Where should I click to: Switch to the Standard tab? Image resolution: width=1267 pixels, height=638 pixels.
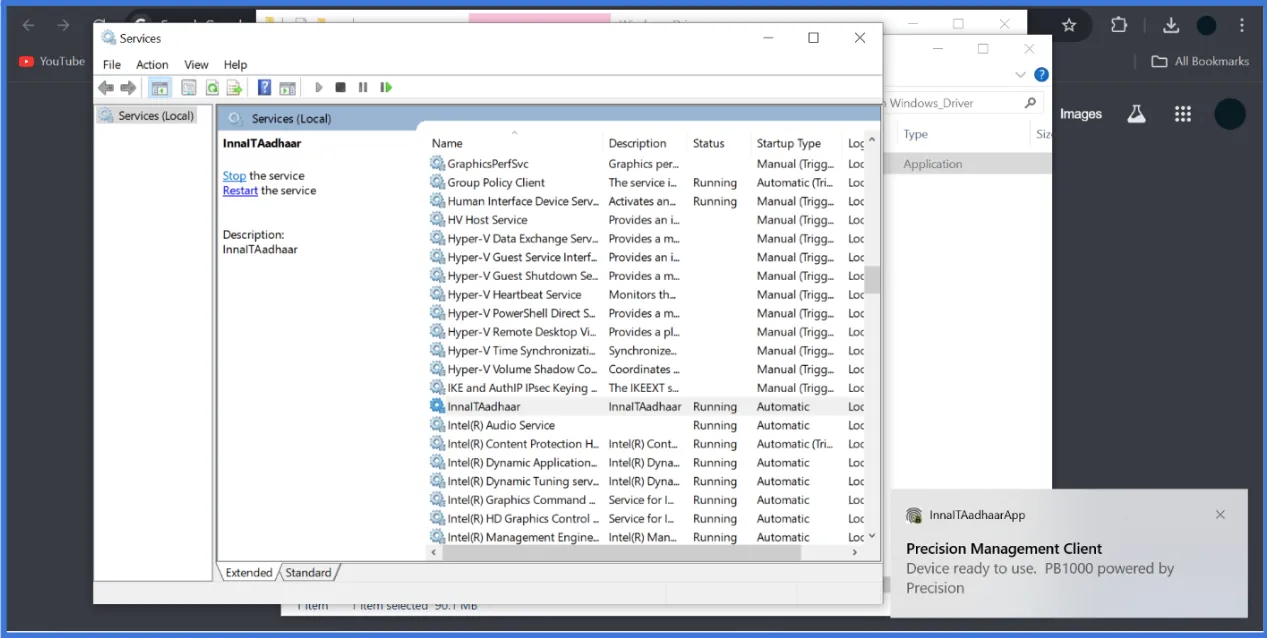tap(308, 573)
